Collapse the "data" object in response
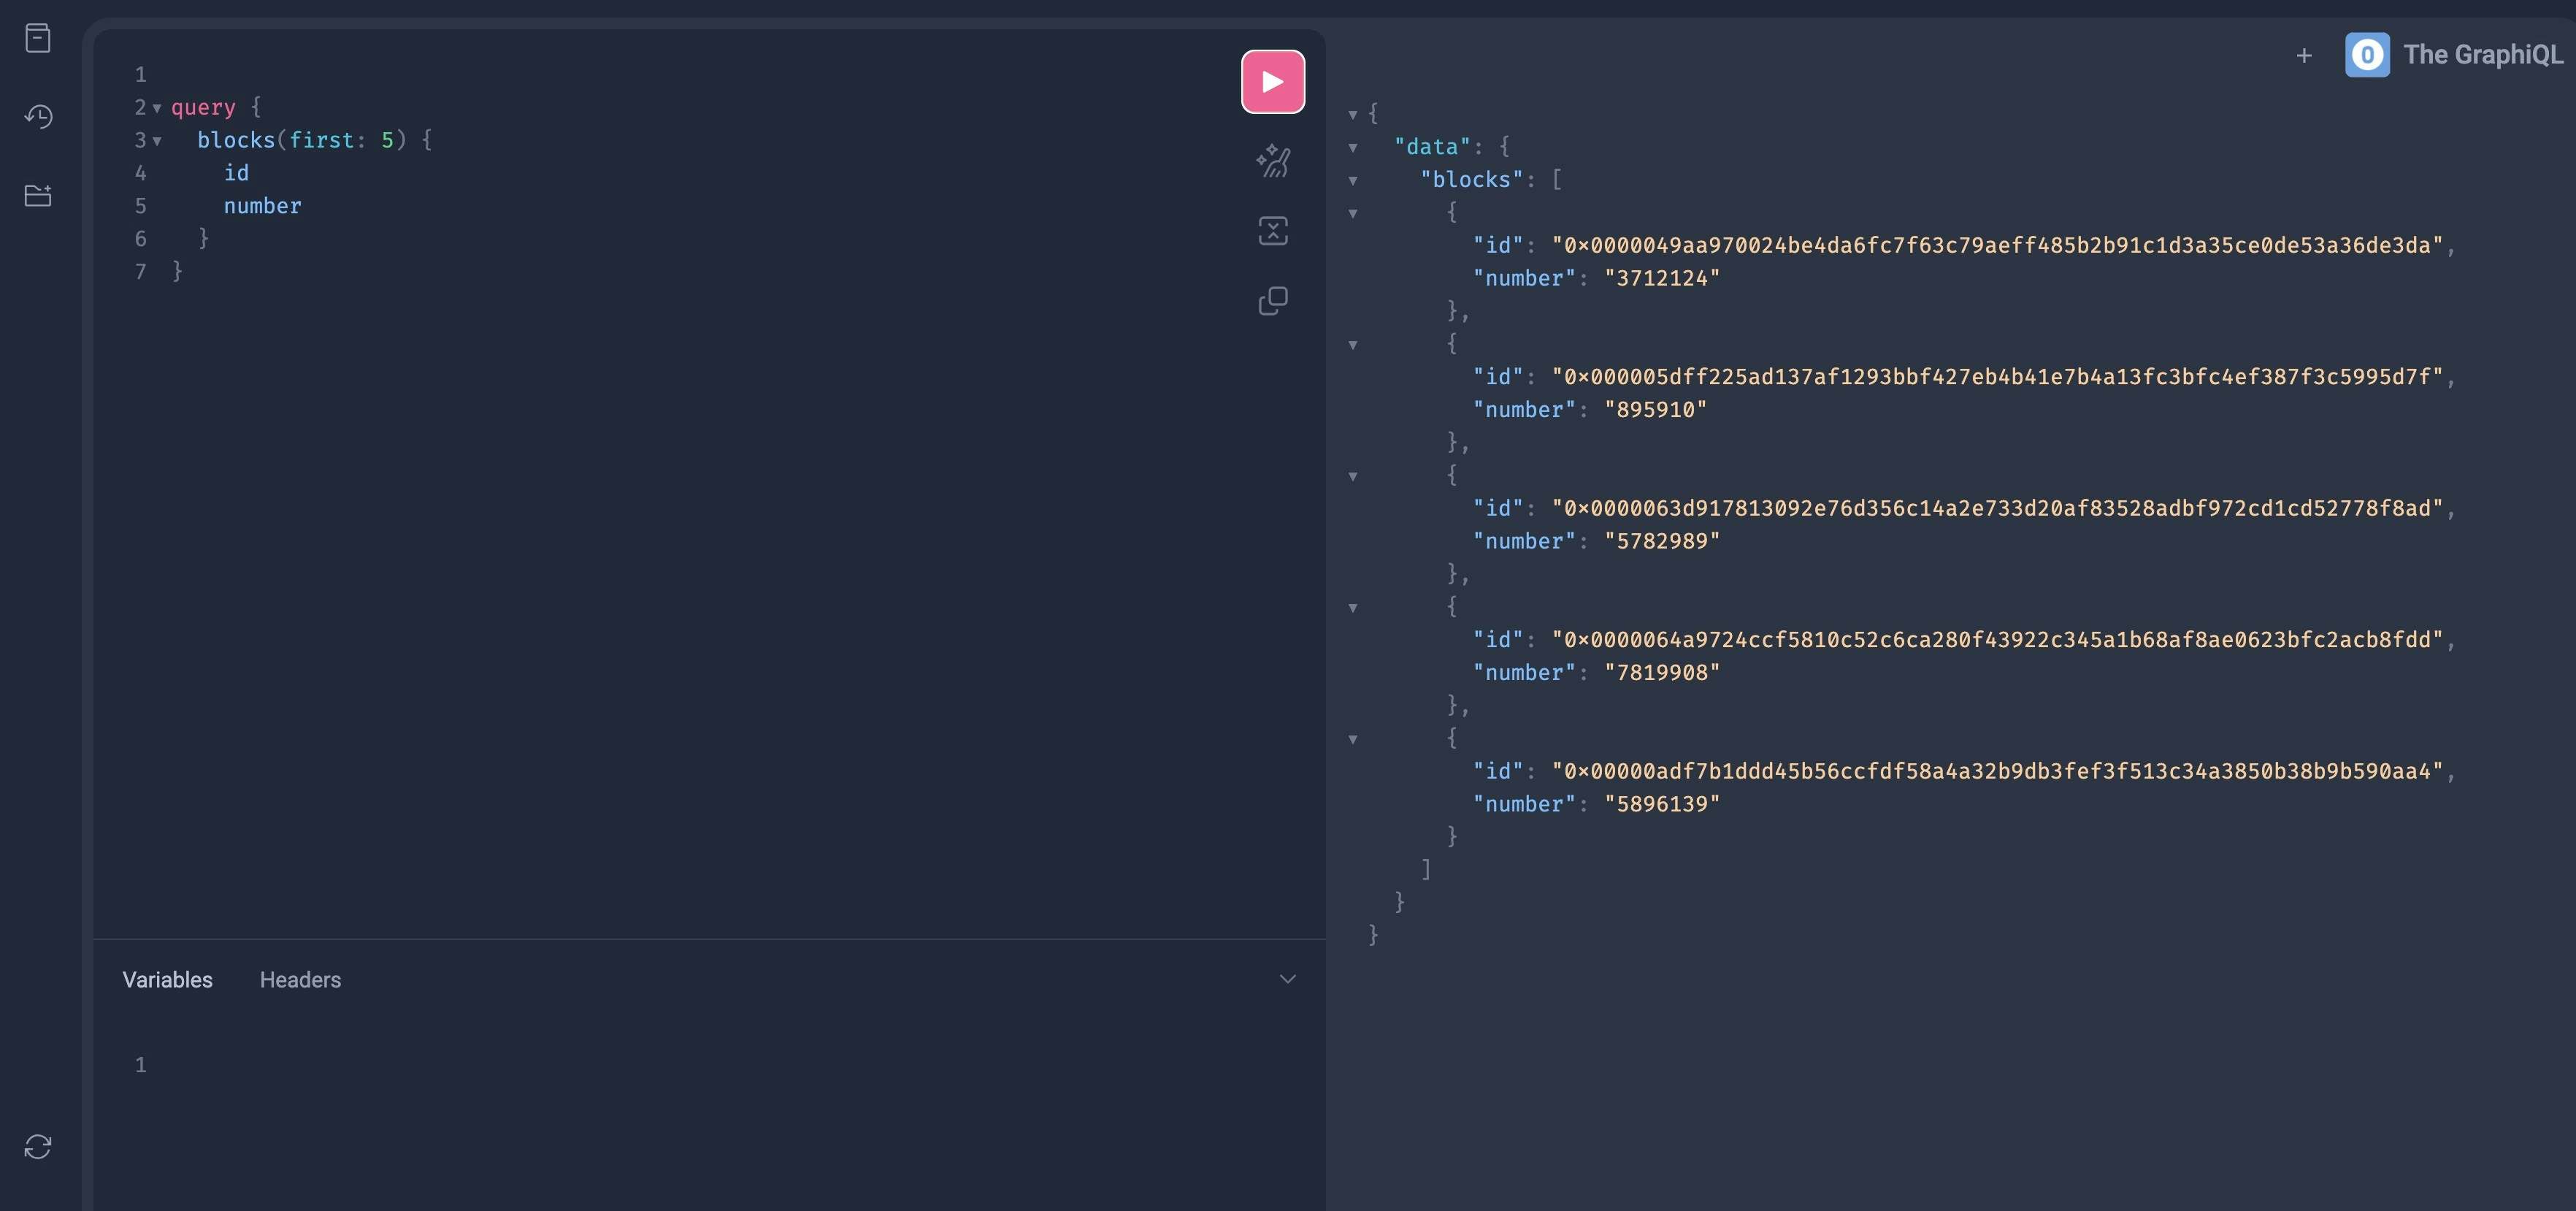This screenshot has width=2576, height=1211. pos(1353,147)
